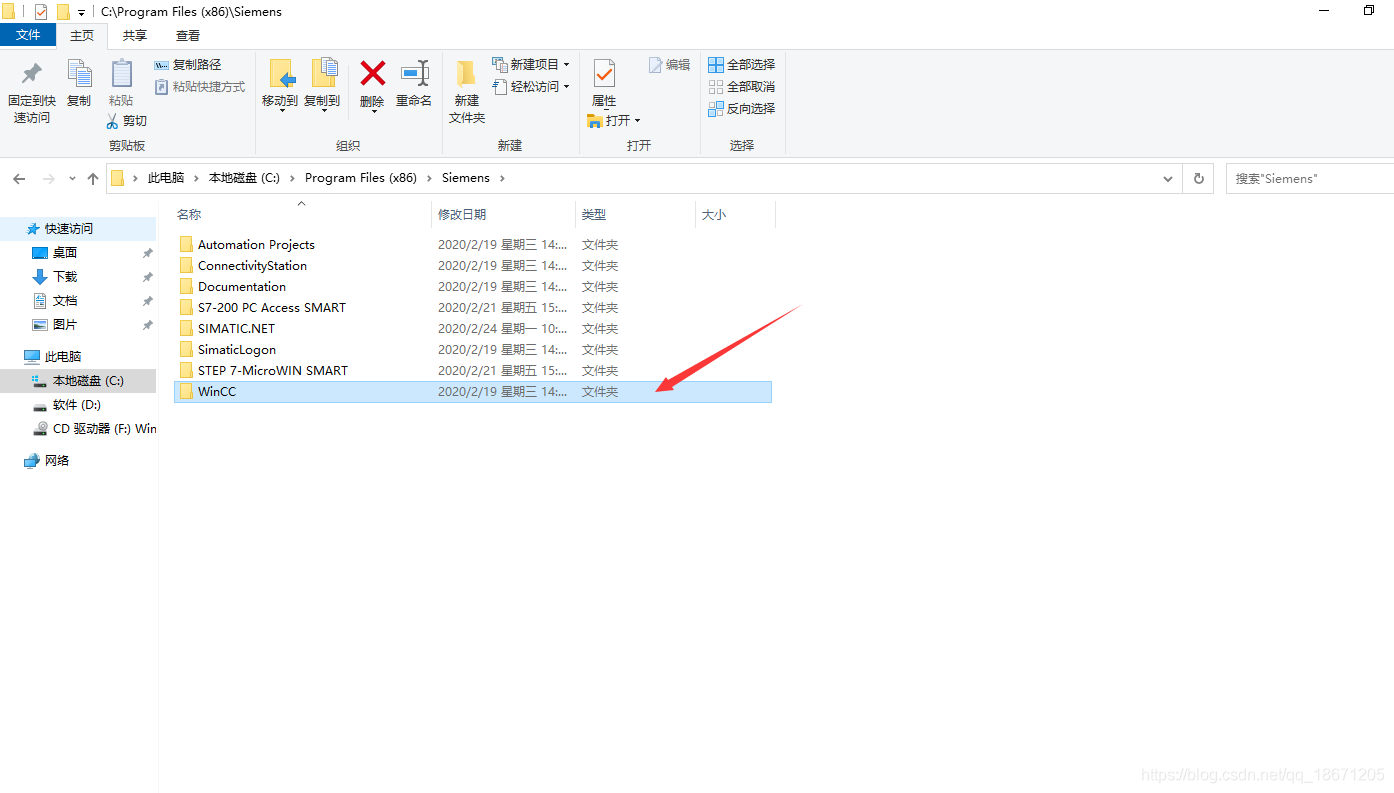1394x793 pixels.
Task: Select the SimaticLogon folder
Action: tap(473, 349)
